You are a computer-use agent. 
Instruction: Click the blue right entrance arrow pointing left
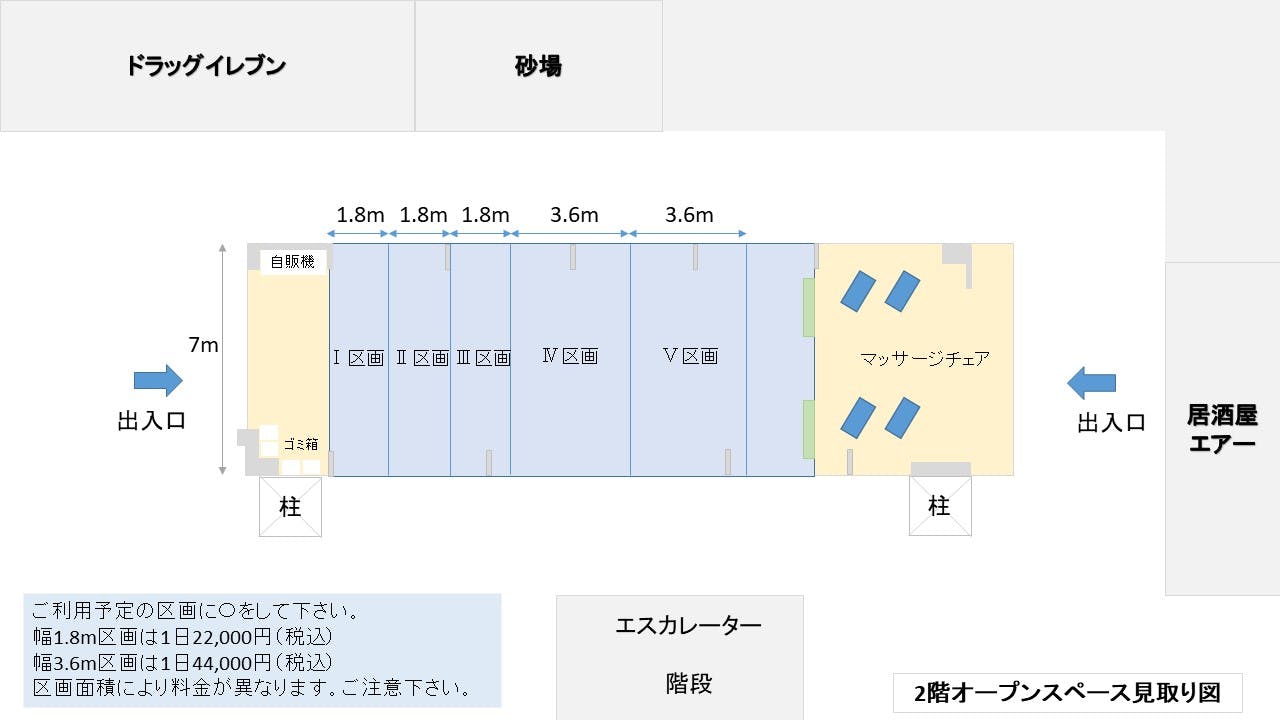(x=1091, y=382)
